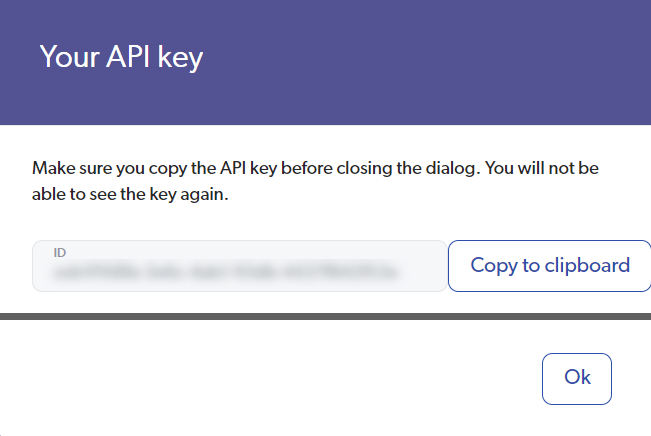Screen dimensions: 651x436
Task: Confirm the dialog with the Ok button
Action: (x=577, y=378)
